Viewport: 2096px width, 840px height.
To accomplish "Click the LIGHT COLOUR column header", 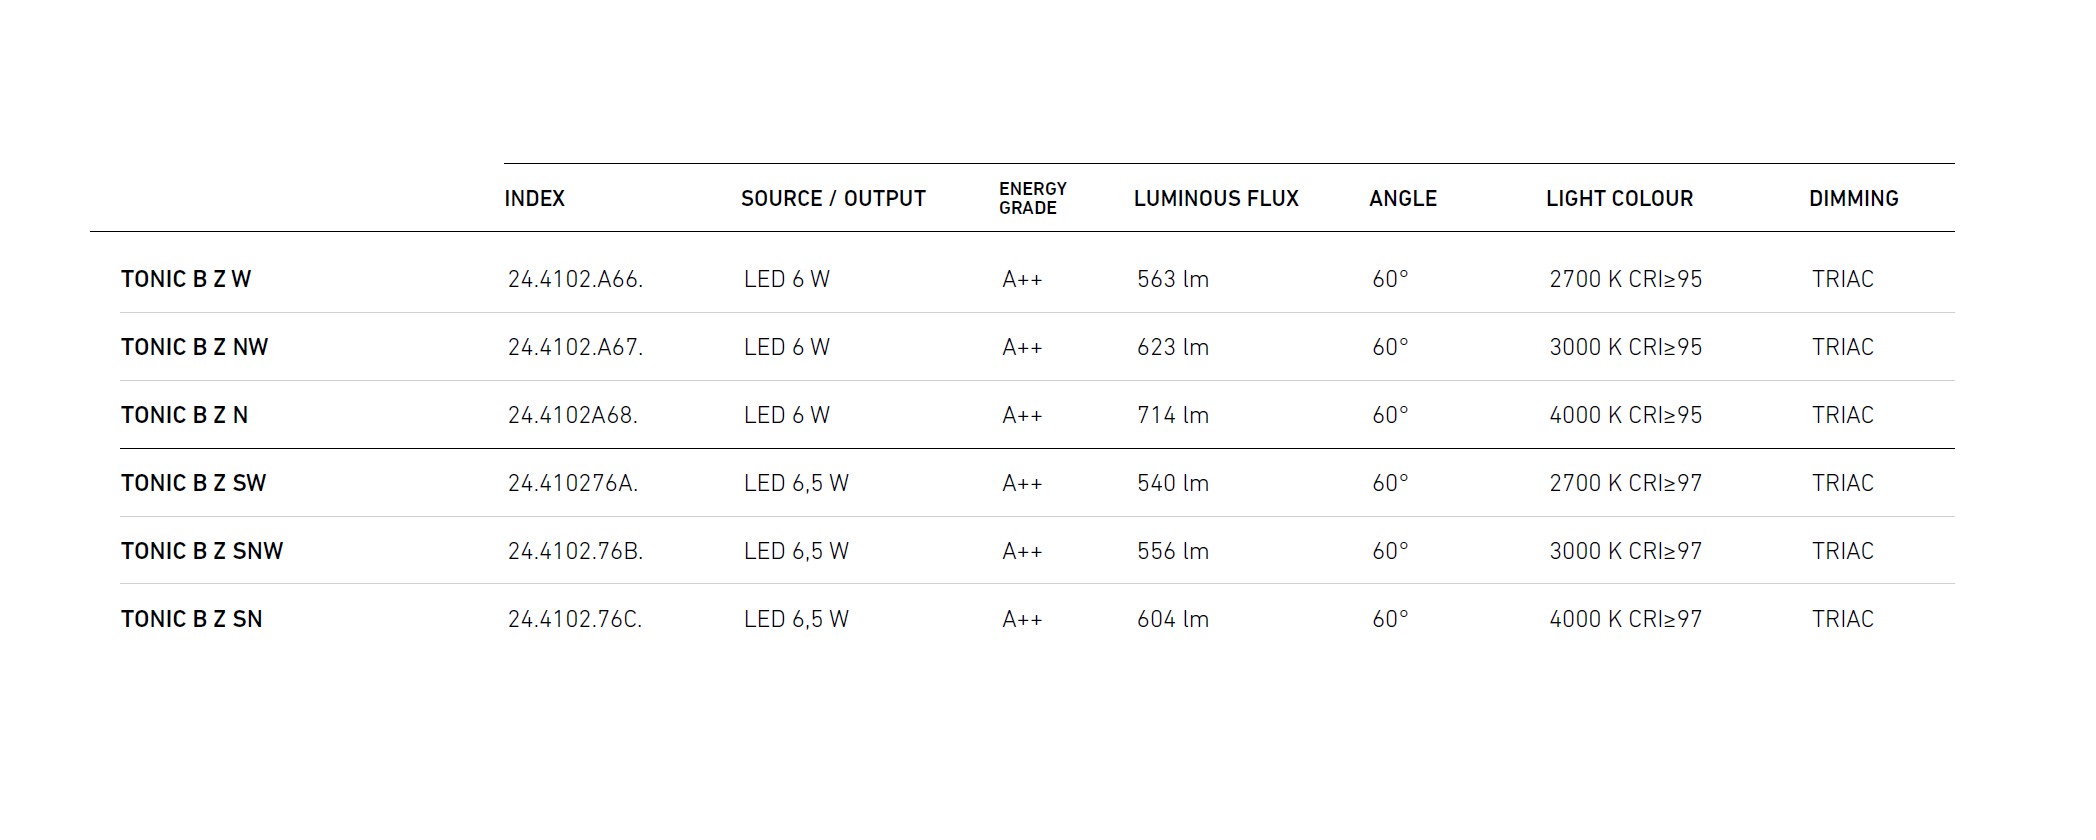I will pos(1619,199).
